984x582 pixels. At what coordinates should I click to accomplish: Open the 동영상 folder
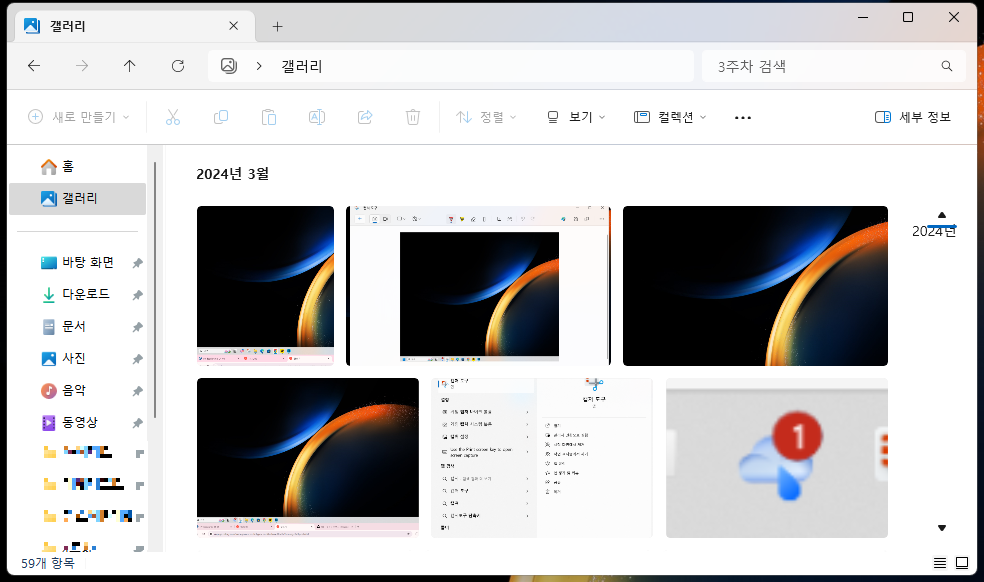pos(69,423)
